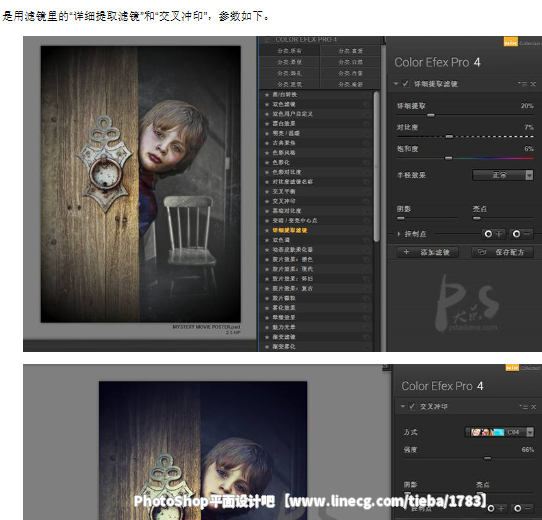Click favorite star next to 胶片颗粒
Screen dimensions: 542x520
267,298
